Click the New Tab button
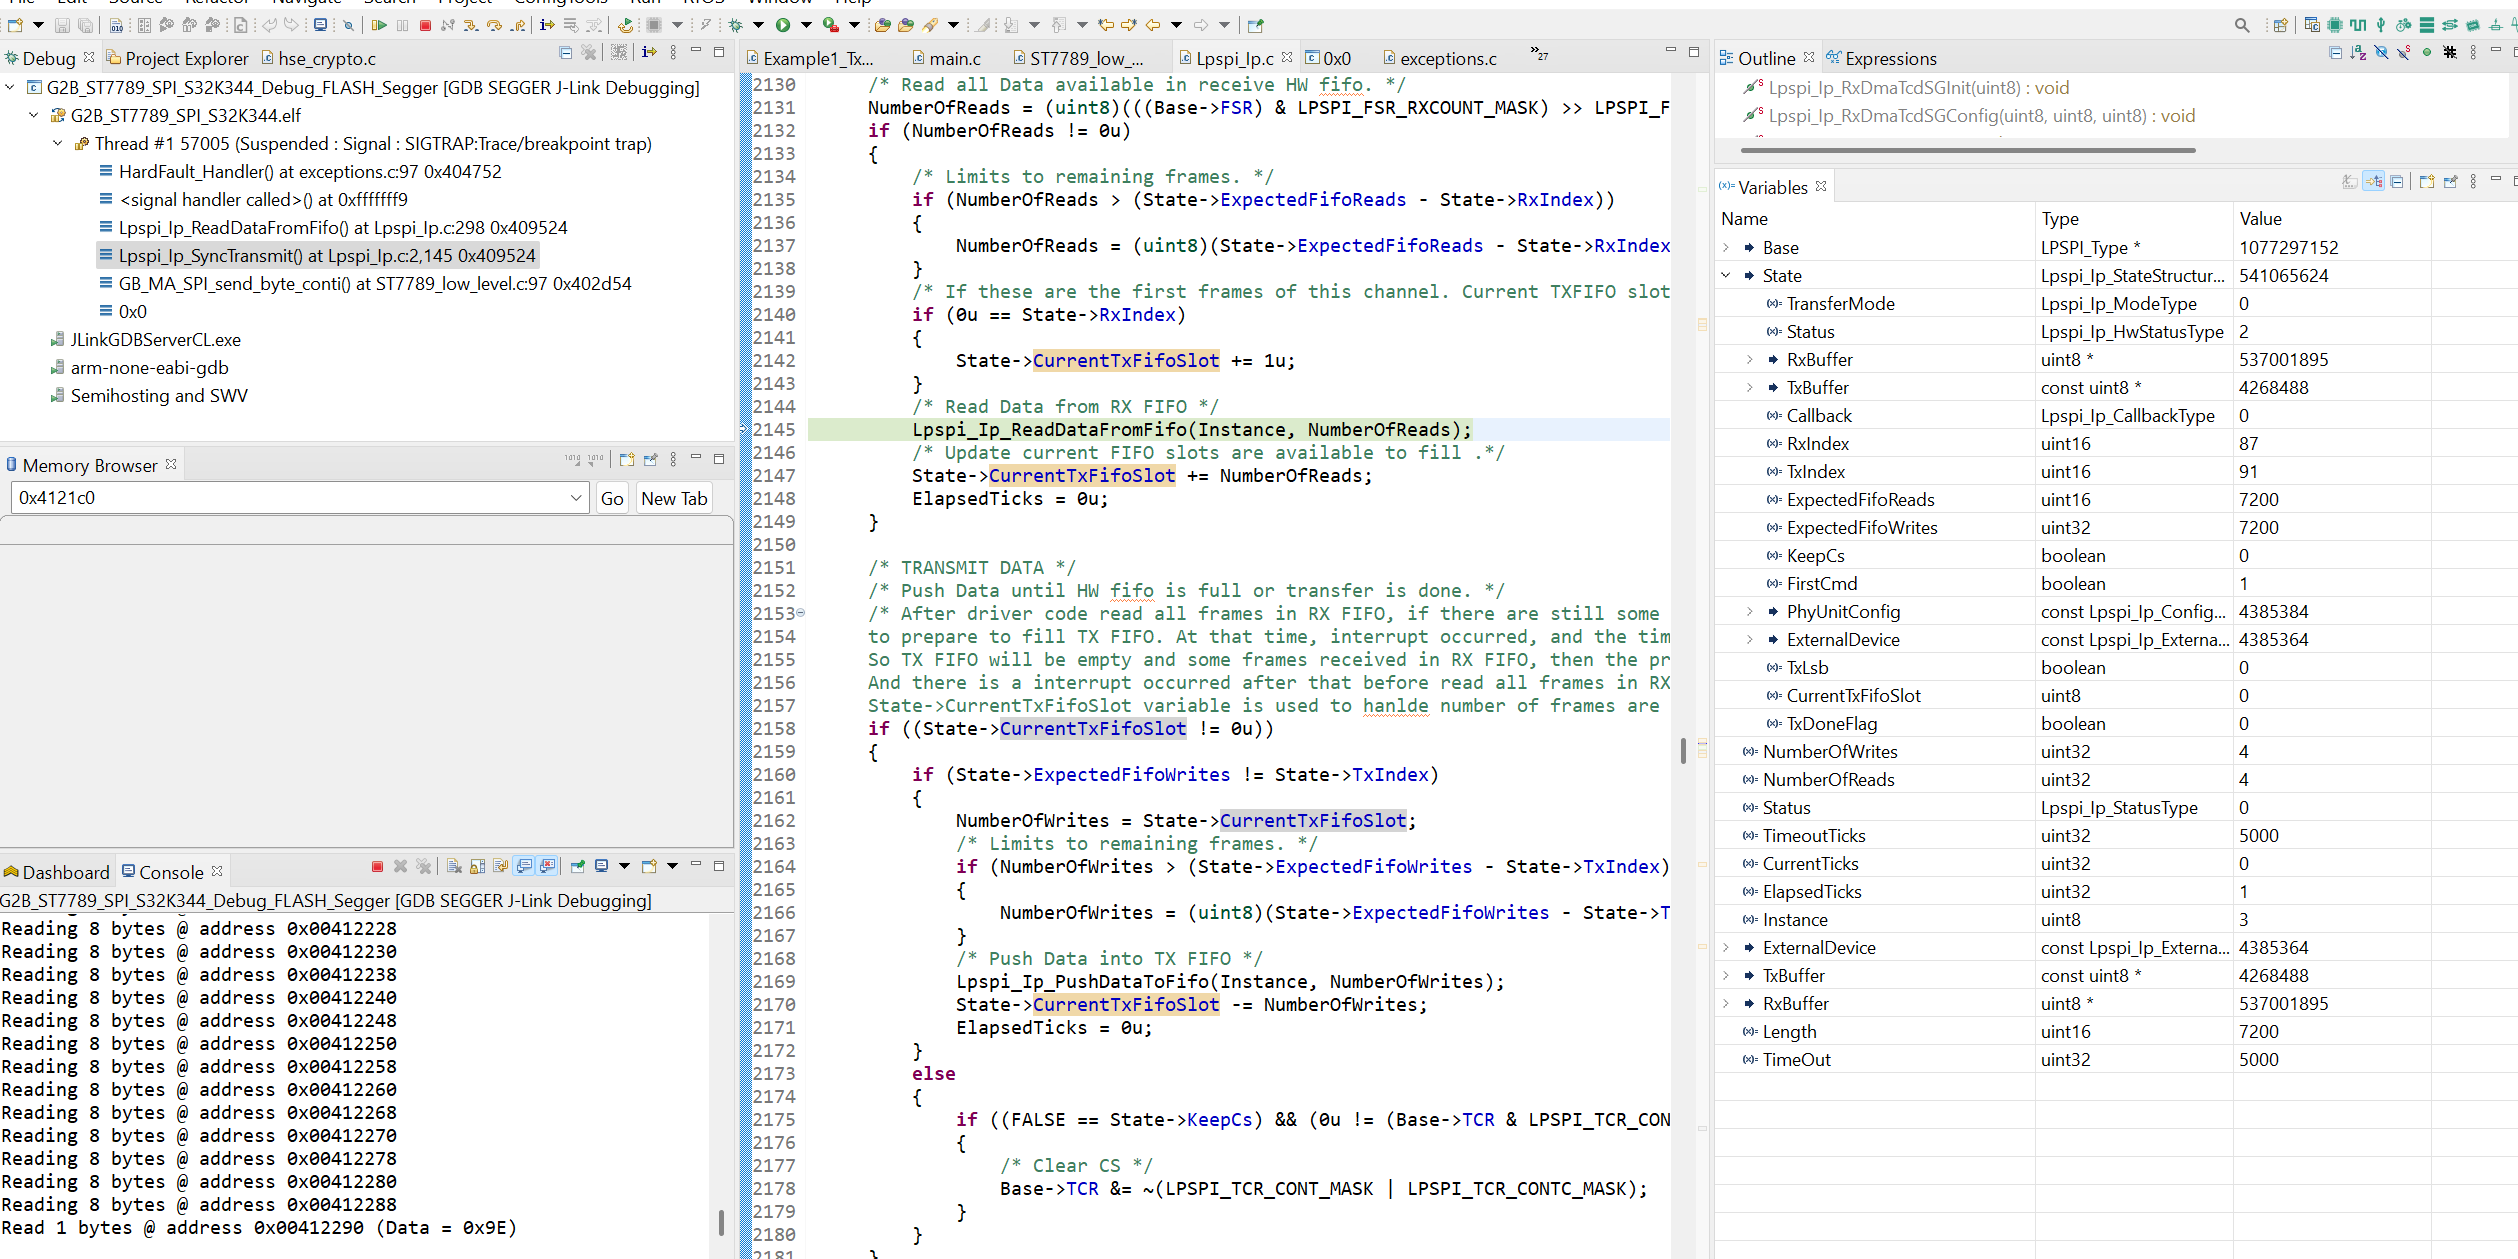The image size is (2518, 1259). click(x=673, y=498)
